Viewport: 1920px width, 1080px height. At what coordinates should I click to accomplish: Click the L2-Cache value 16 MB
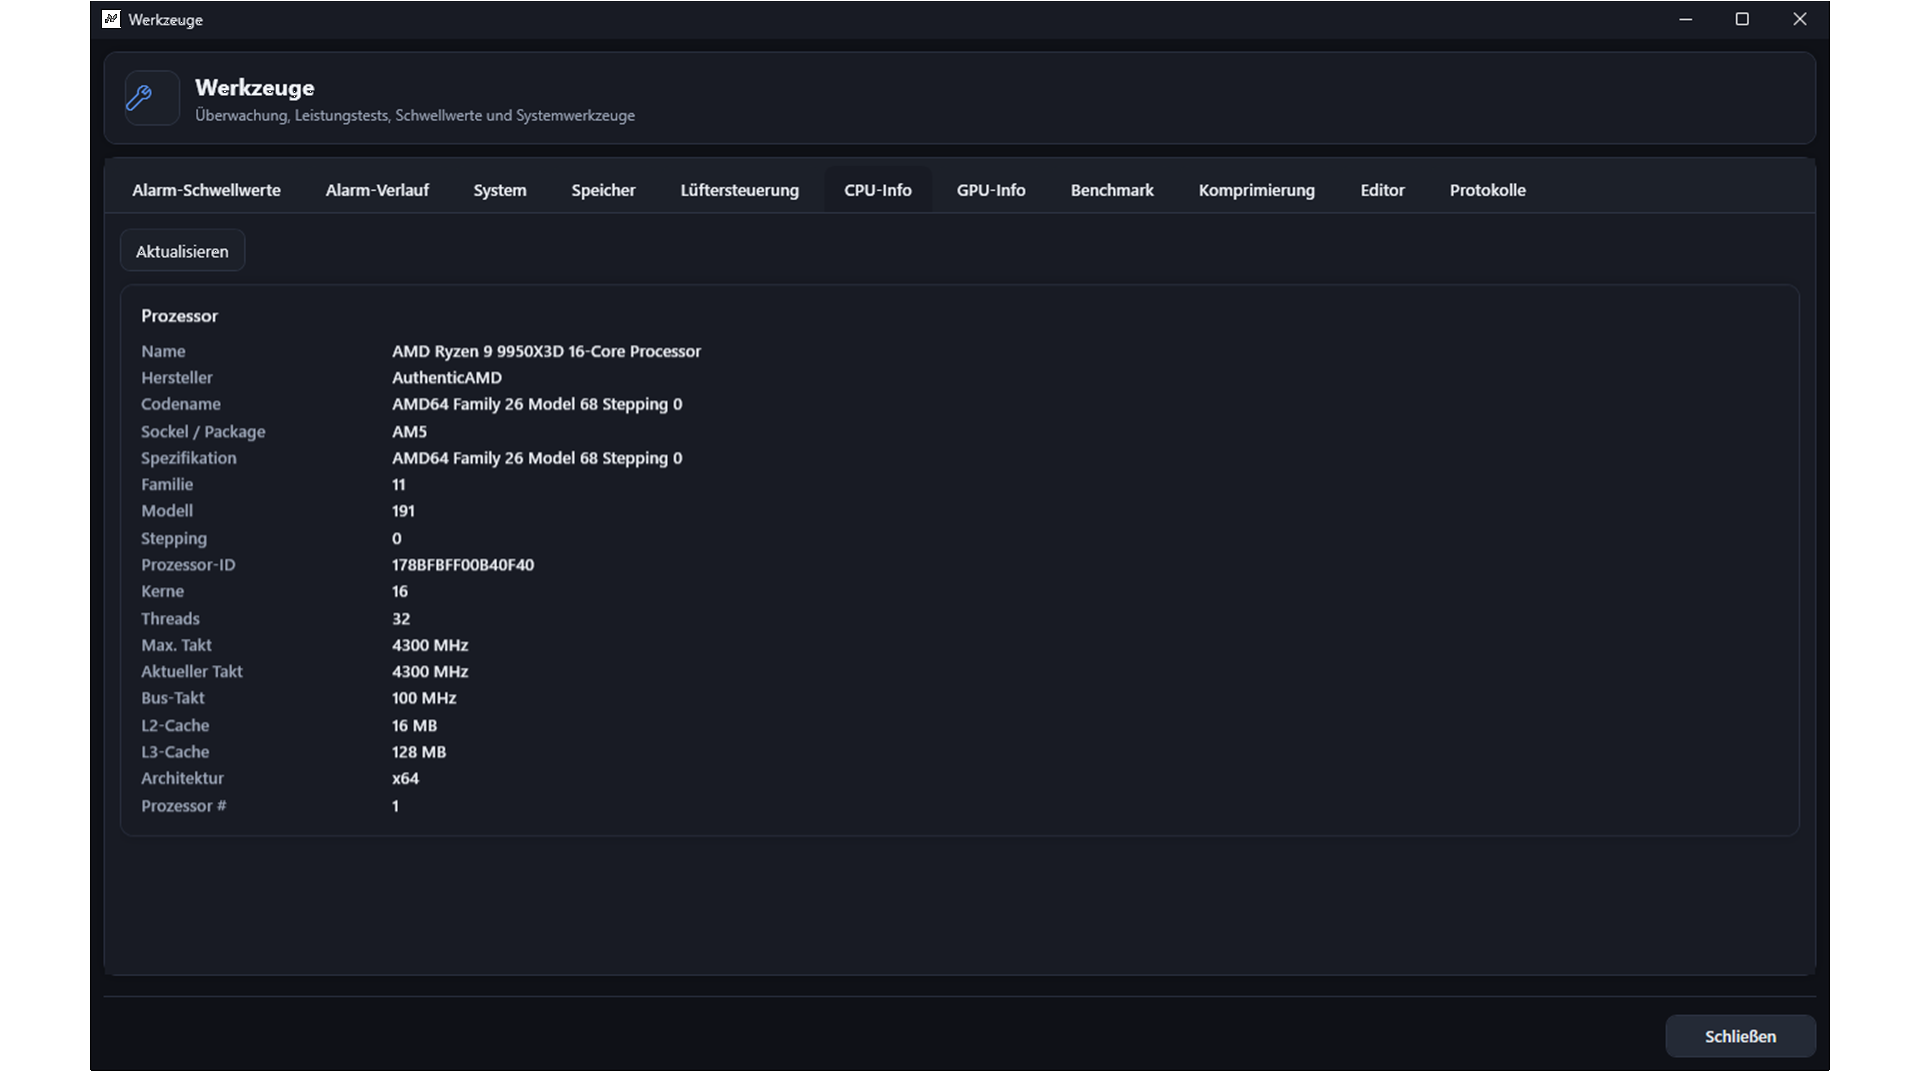pyautogui.click(x=414, y=726)
